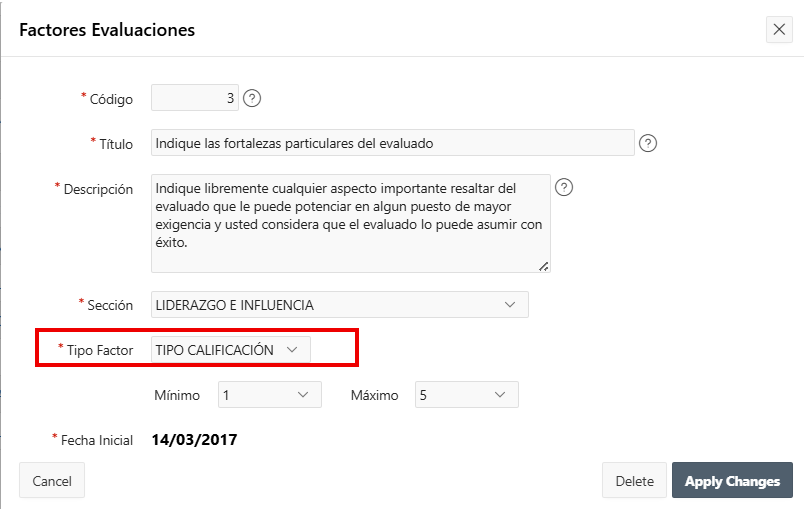The width and height of the screenshot is (804, 509).
Task: Click Apply Changes
Action: click(x=732, y=481)
